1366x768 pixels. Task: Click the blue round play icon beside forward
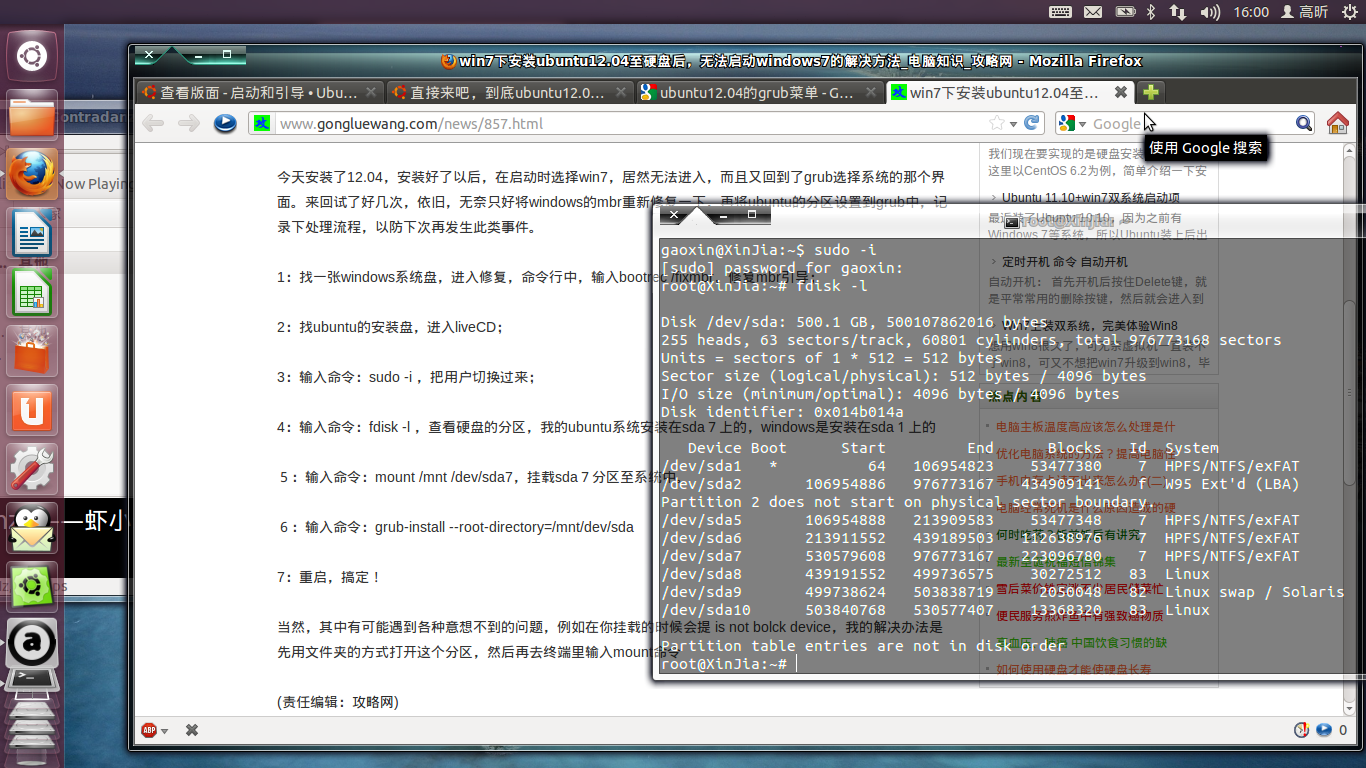[225, 123]
